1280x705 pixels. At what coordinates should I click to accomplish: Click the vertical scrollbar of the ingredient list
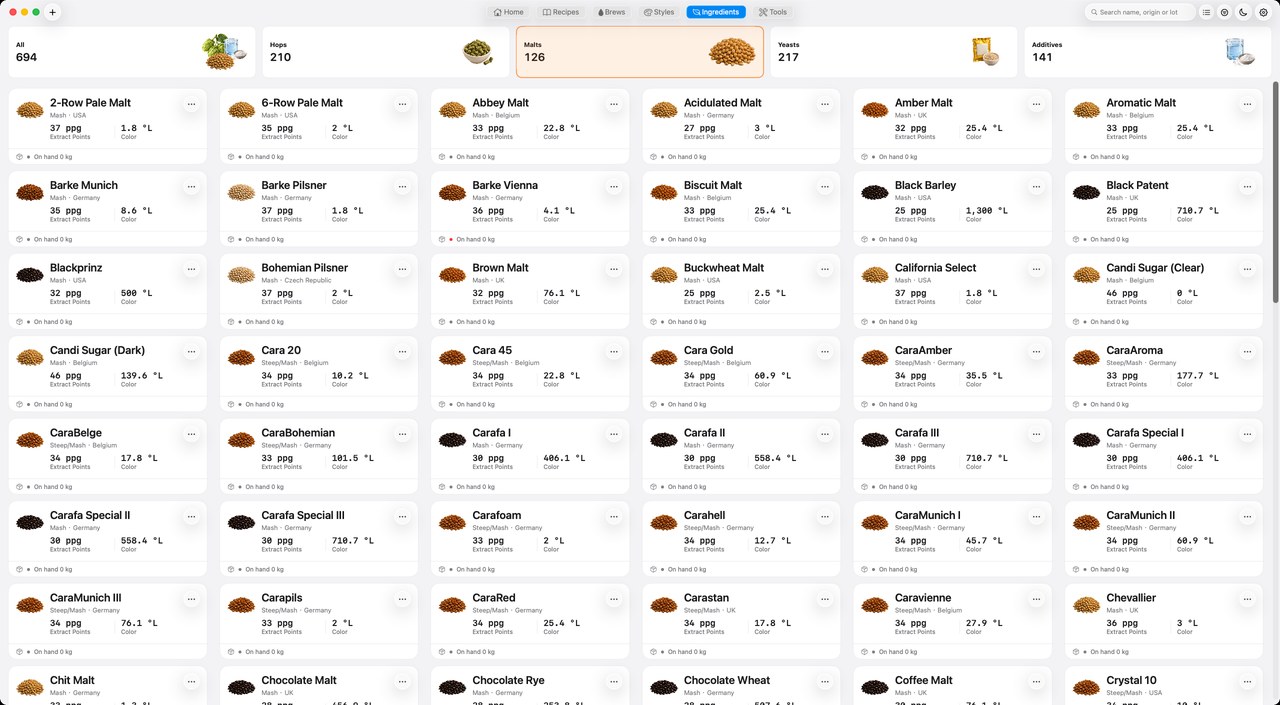pos(1275,190)
